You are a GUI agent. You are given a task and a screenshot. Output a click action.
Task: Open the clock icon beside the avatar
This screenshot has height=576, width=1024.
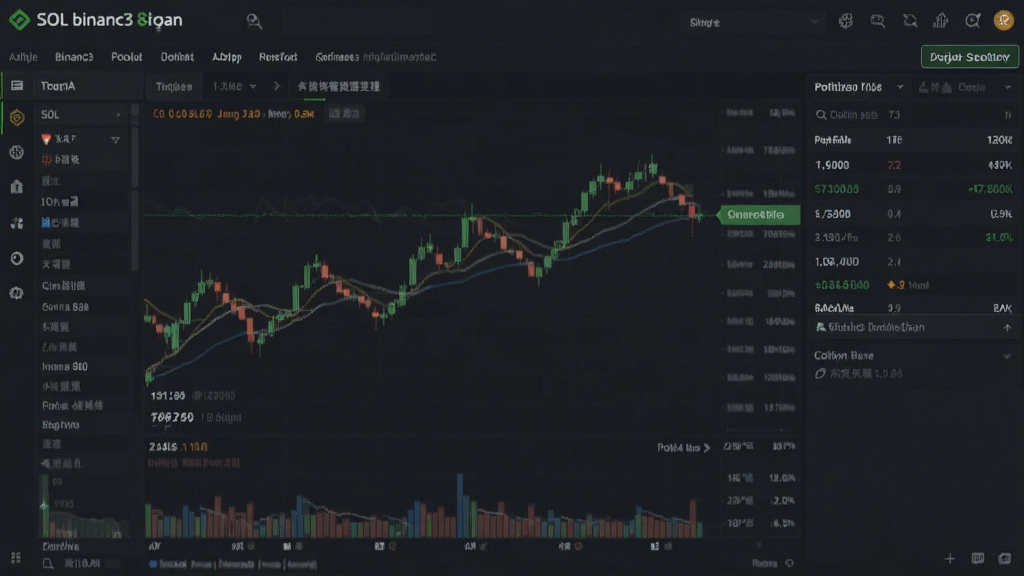pyautogui.click(x=972, y=21)
